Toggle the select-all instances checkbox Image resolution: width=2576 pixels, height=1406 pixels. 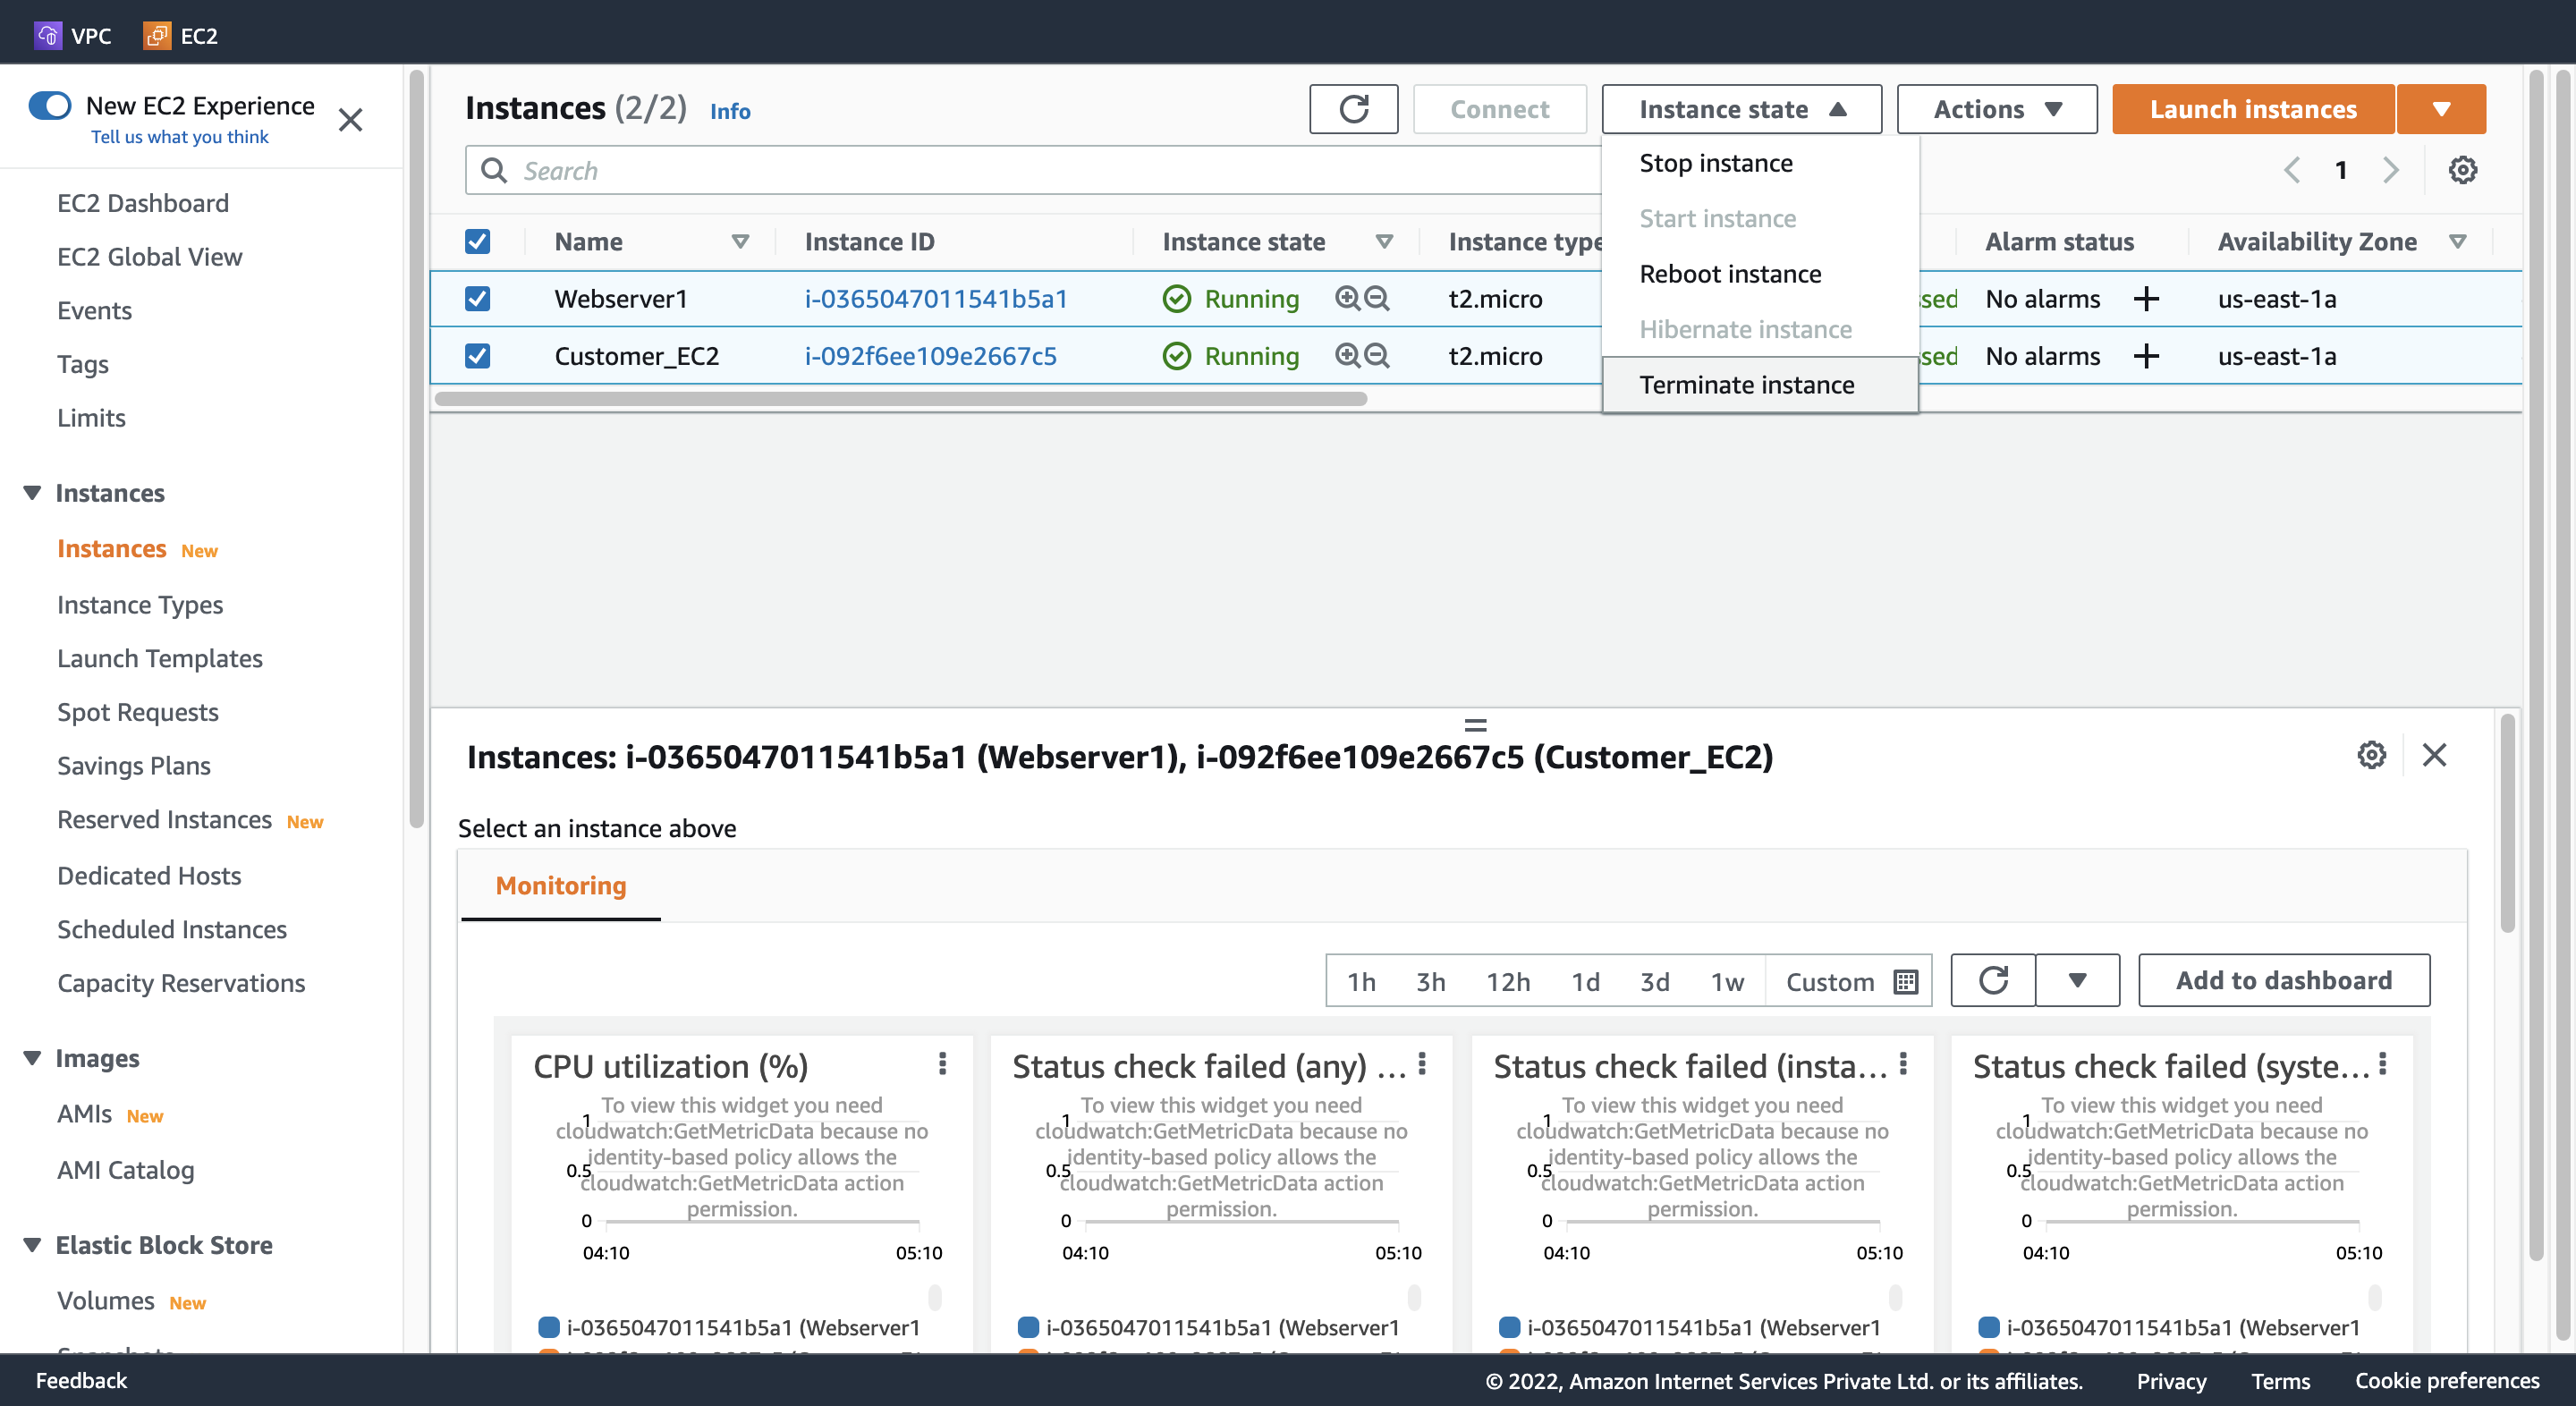[477, 241]
